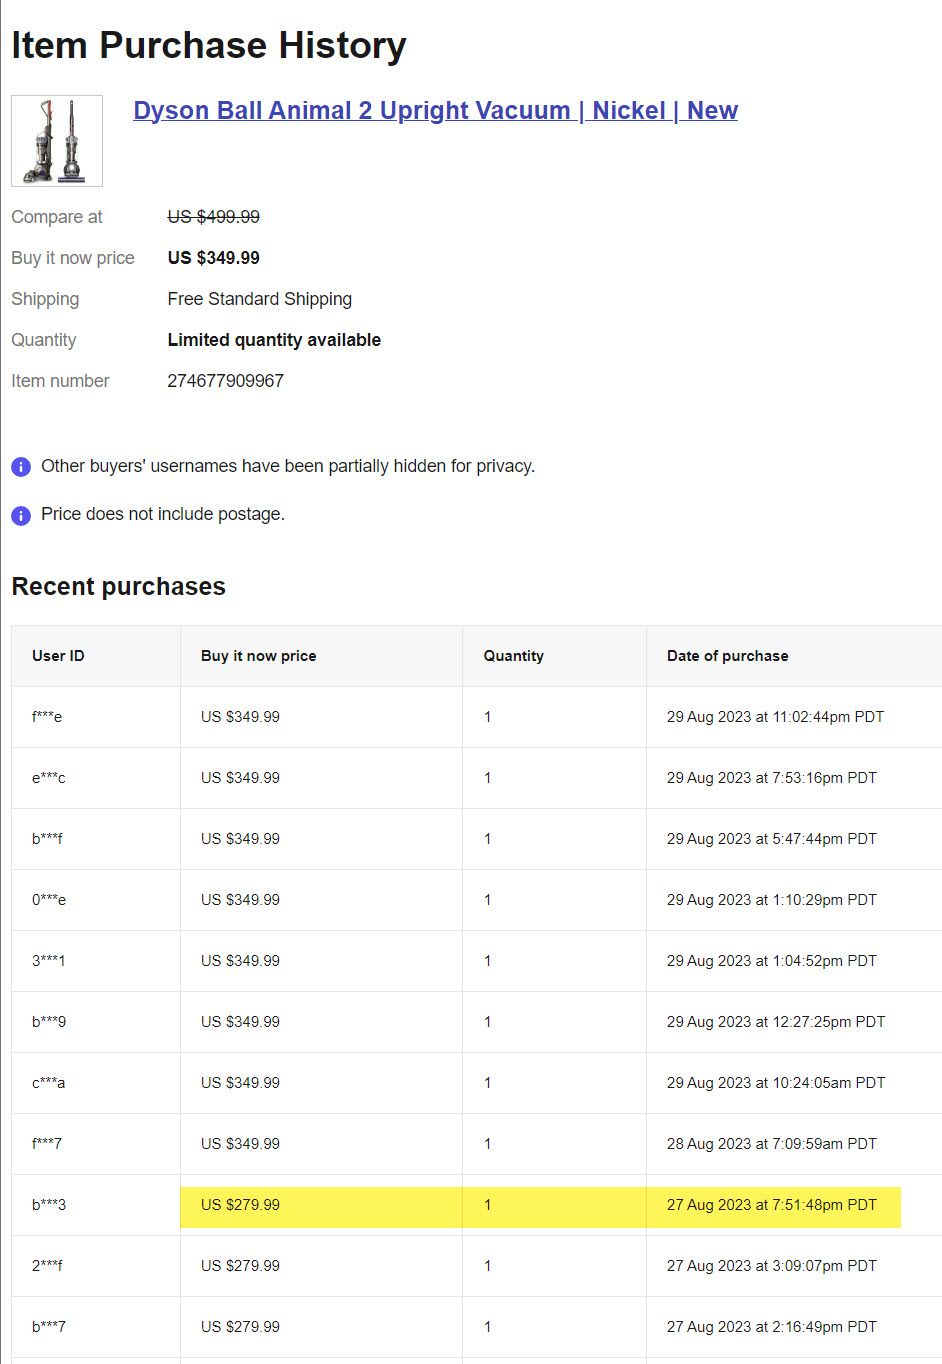The image size is (942, 1364).
Task: Click the item number 274677909967
Action: 226,380
